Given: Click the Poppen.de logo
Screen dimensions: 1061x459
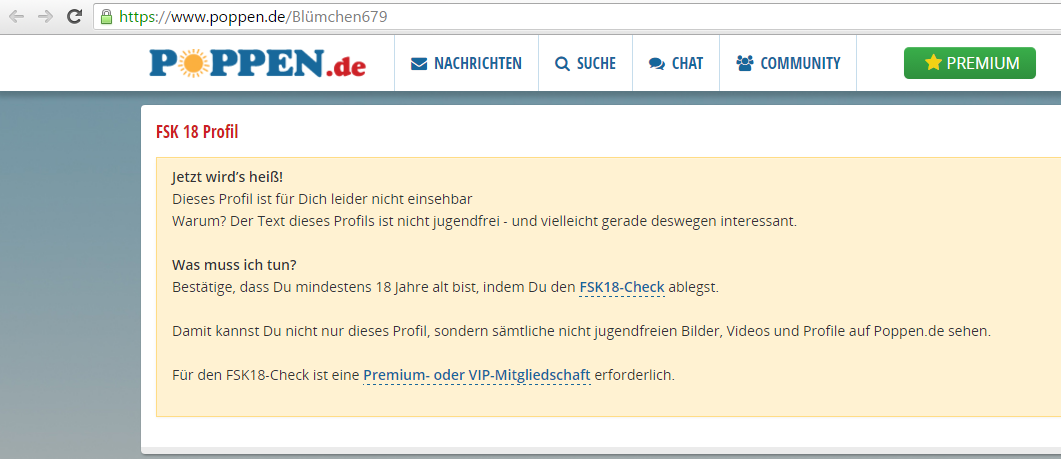Looking at the screenshot, I should click(x=258, y=63).
